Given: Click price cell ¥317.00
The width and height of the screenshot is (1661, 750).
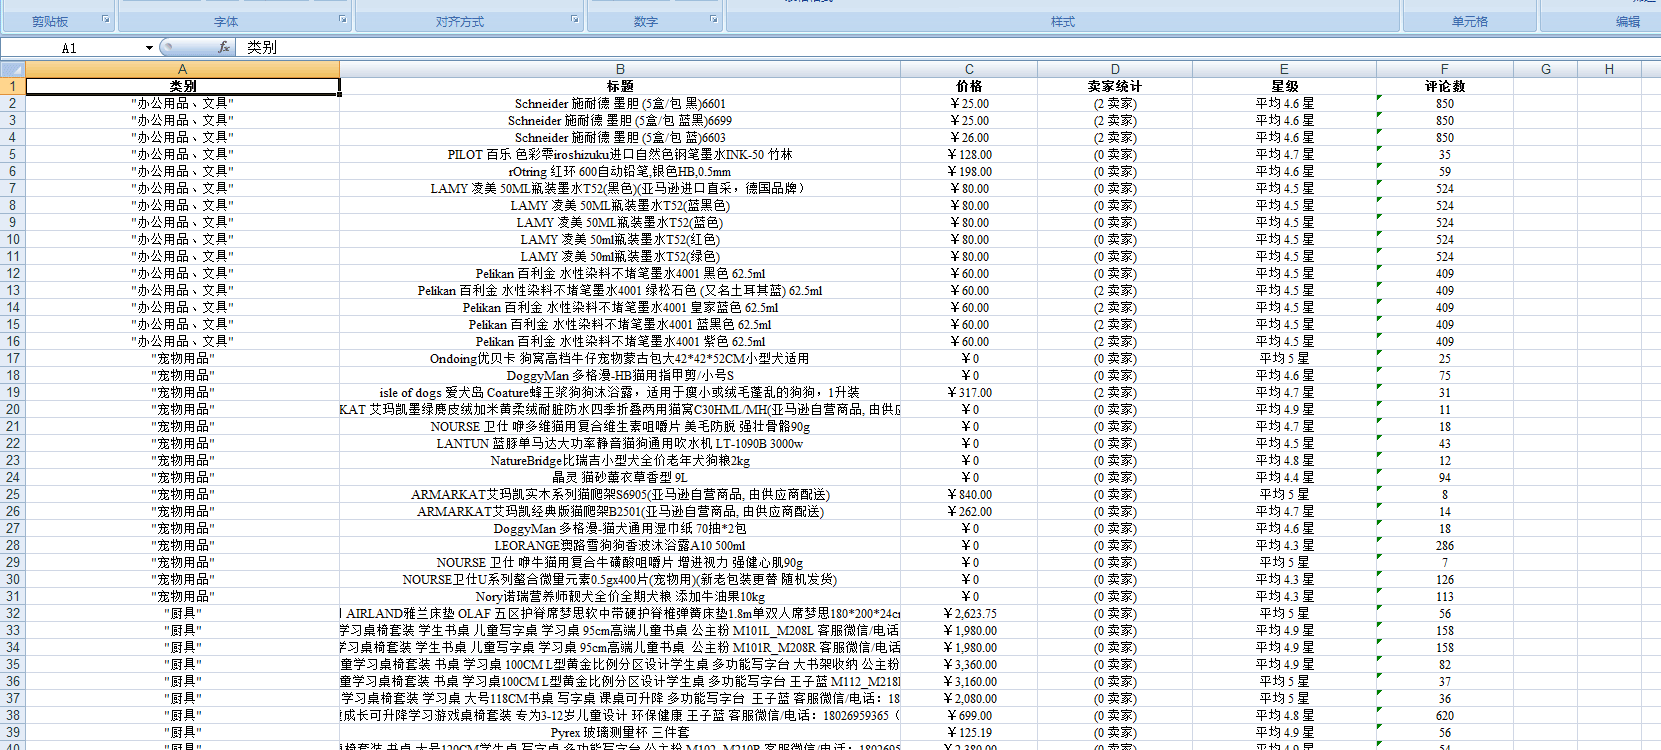Looking at the screenshot, I should 969,392.
